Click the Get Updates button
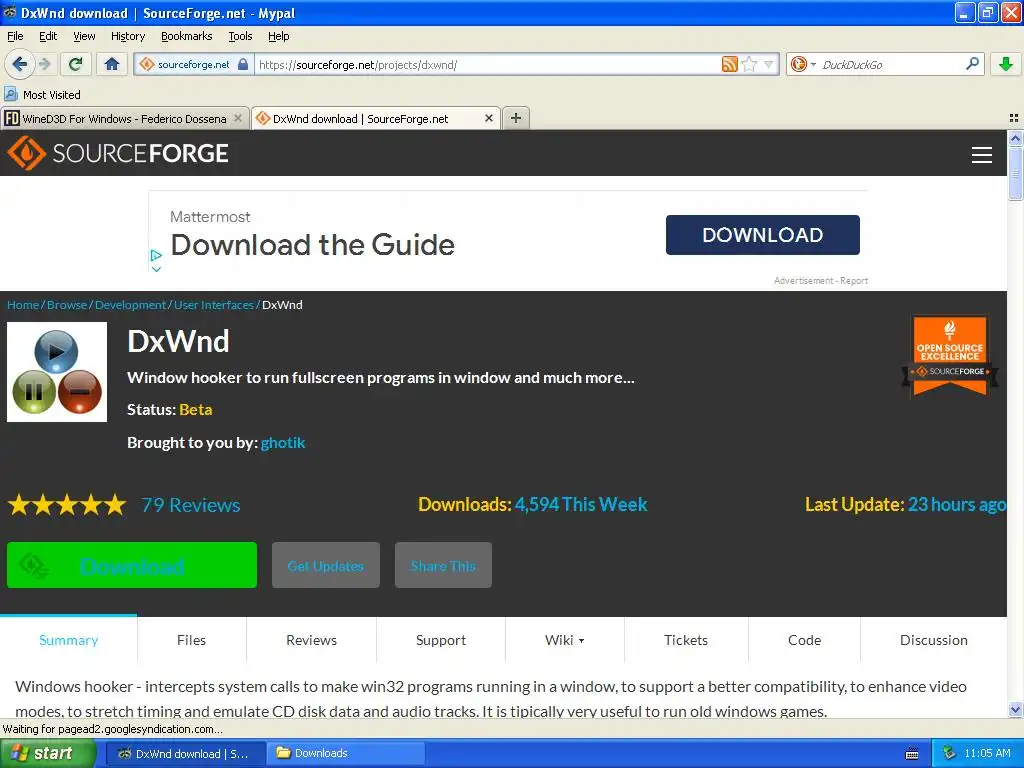 coord(326,565)
